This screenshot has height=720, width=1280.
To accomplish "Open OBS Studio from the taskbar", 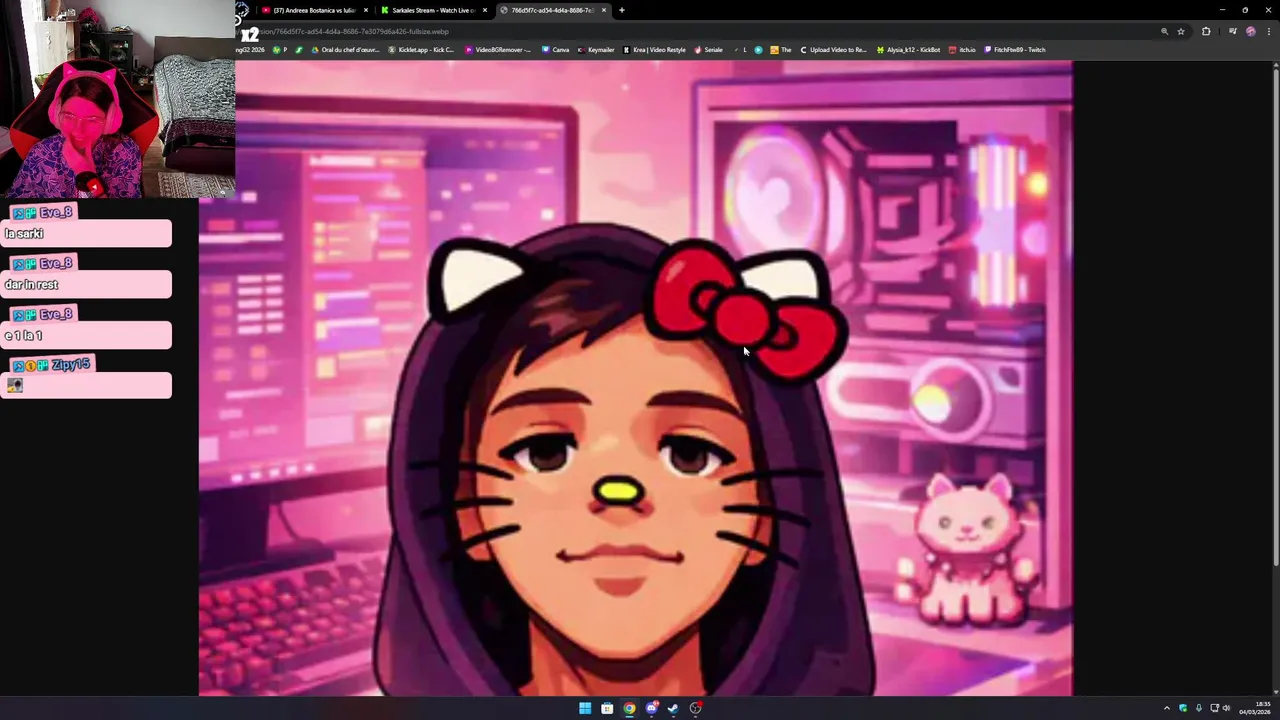I will 696,709.
